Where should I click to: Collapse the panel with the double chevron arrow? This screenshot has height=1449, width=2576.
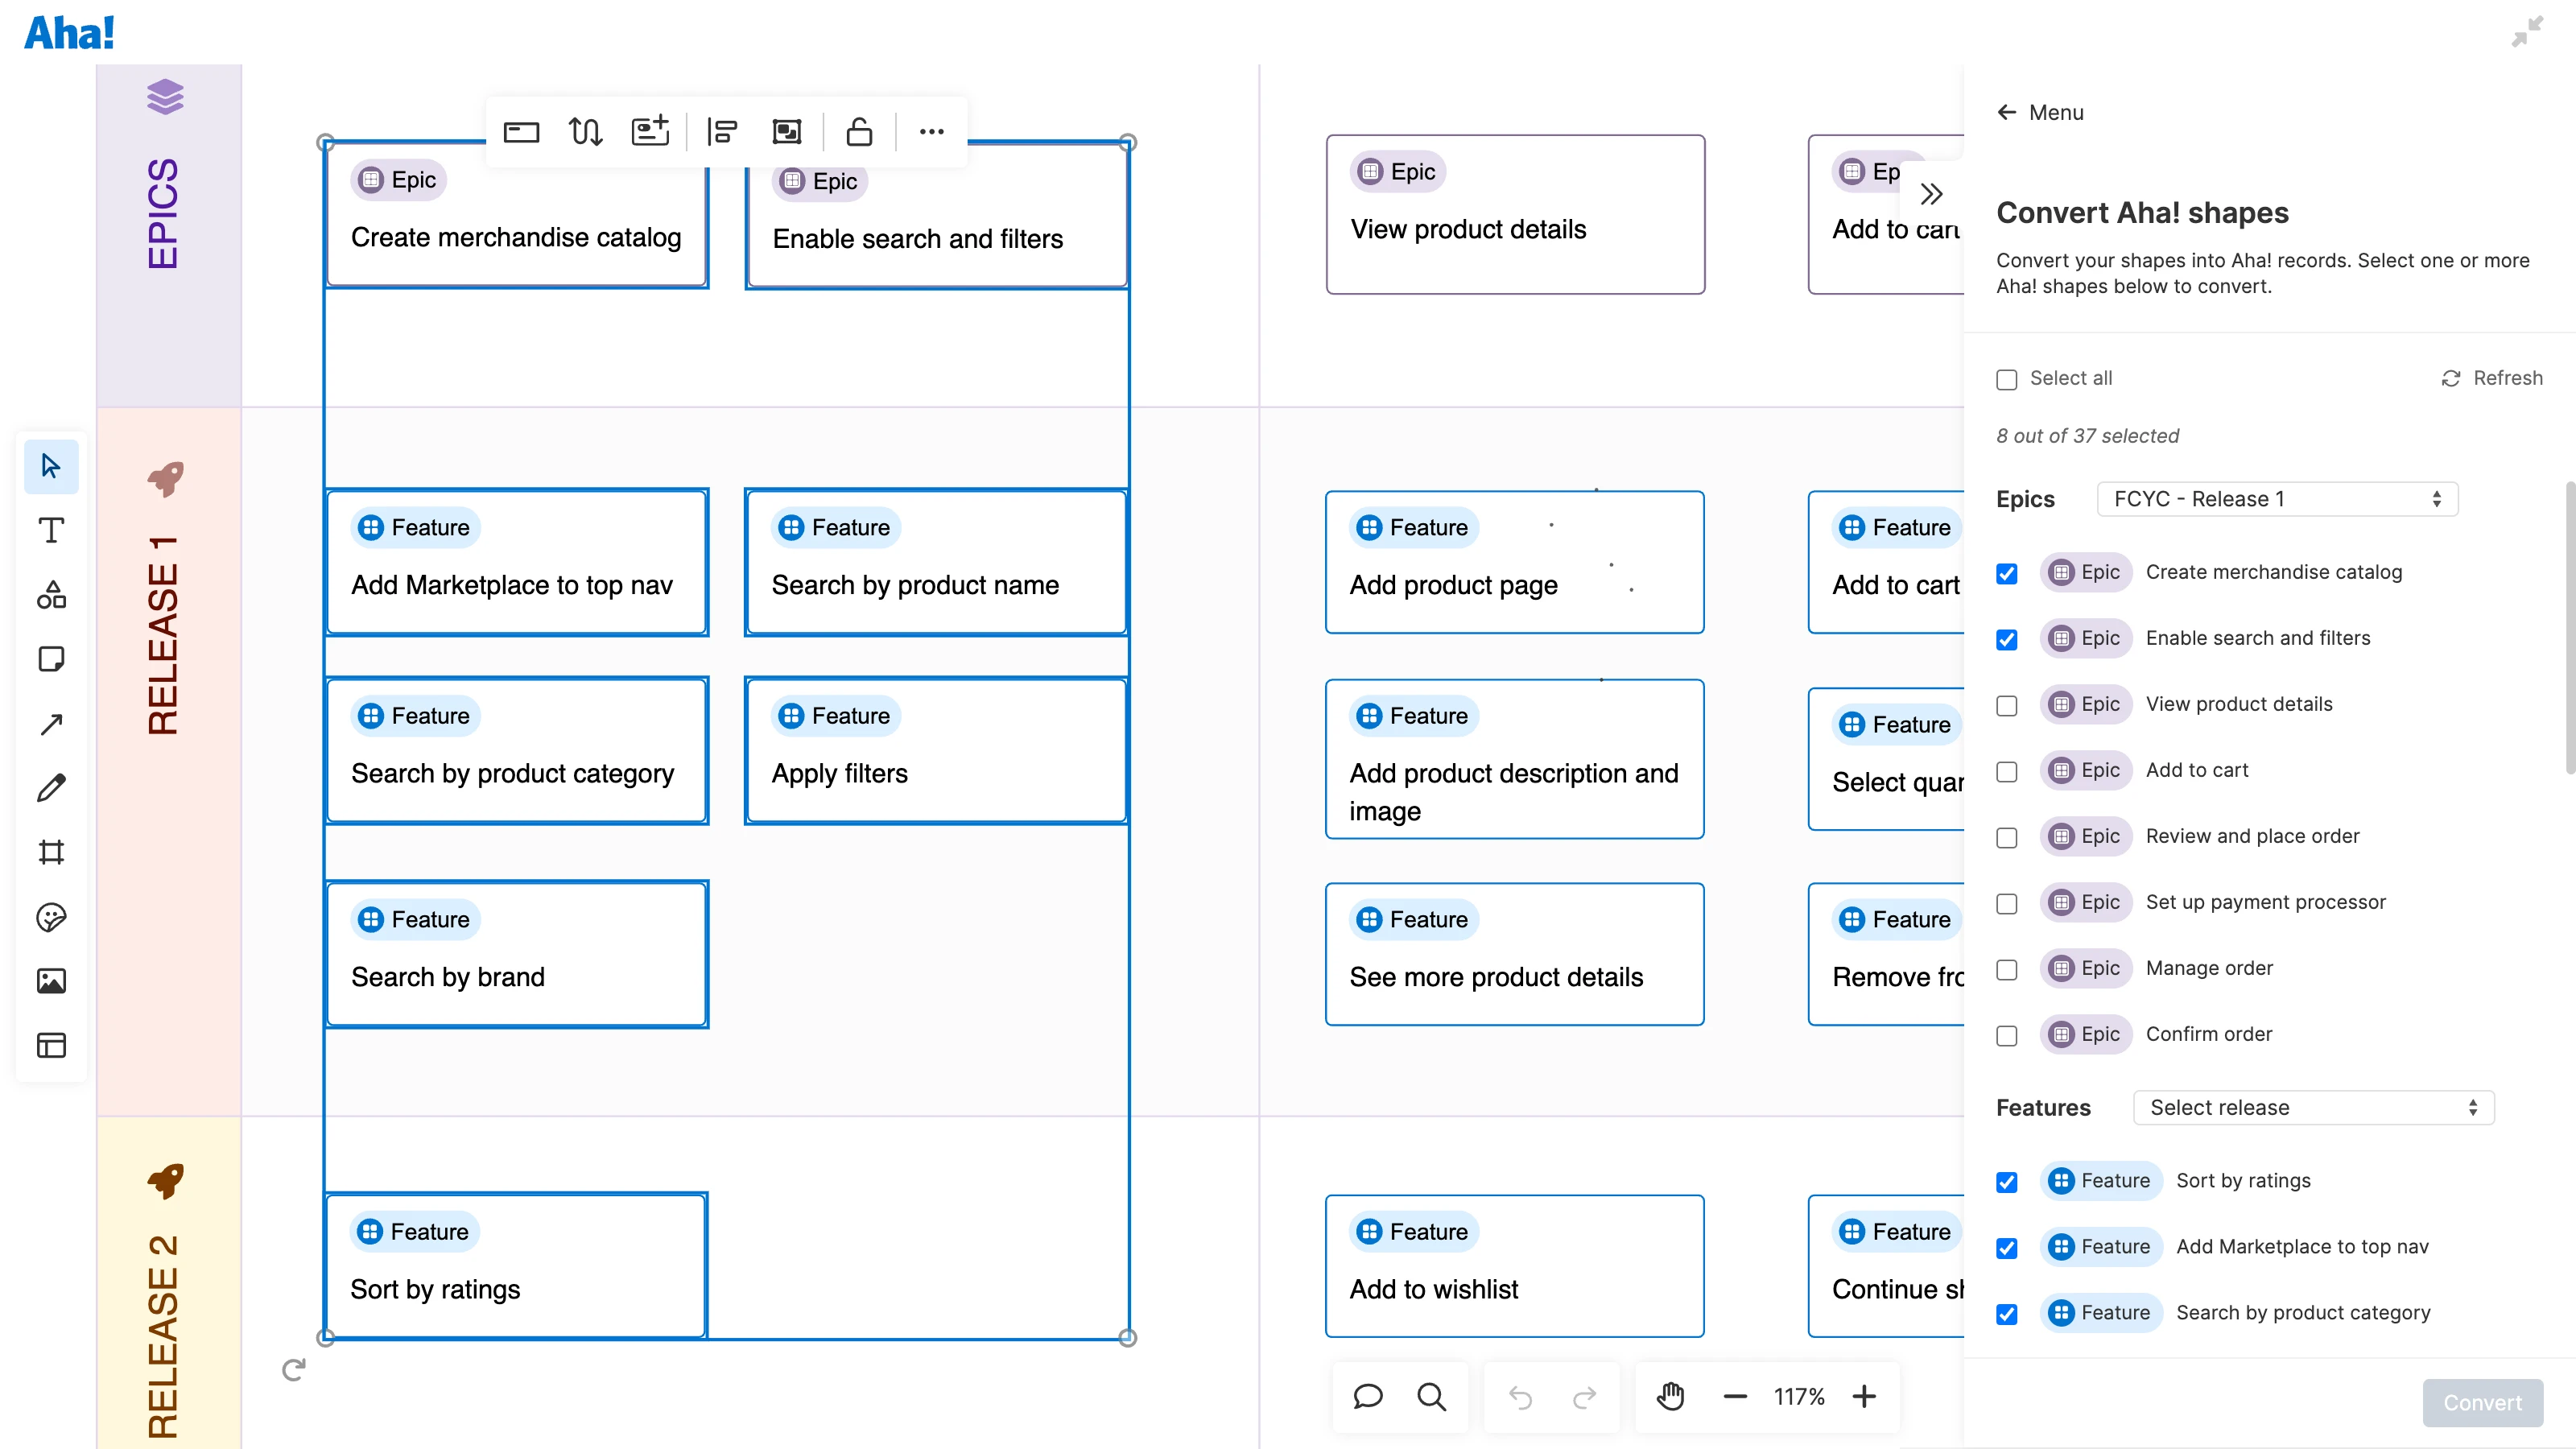[x=1931, y=193]
